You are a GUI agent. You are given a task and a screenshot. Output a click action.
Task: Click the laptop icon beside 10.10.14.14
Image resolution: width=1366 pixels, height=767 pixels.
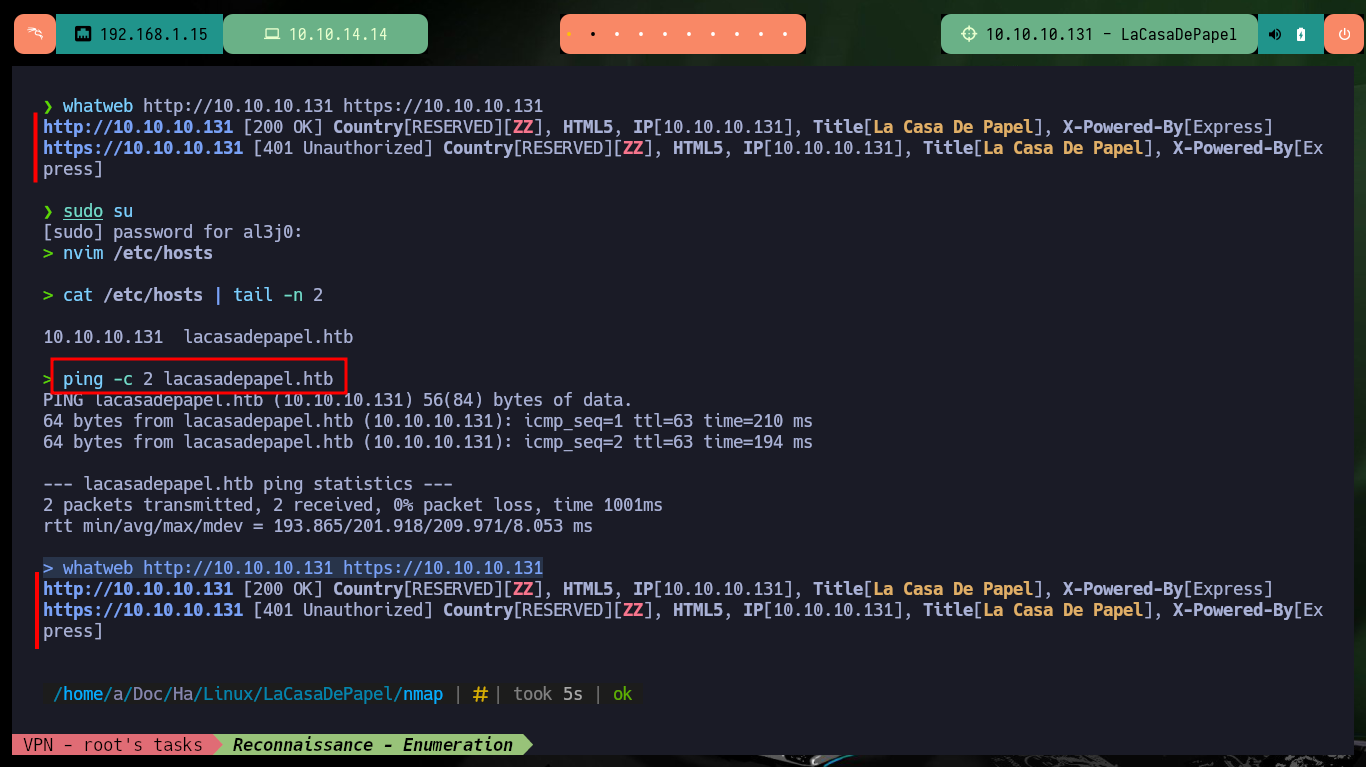pyautogui.click(x=272, y=34)
